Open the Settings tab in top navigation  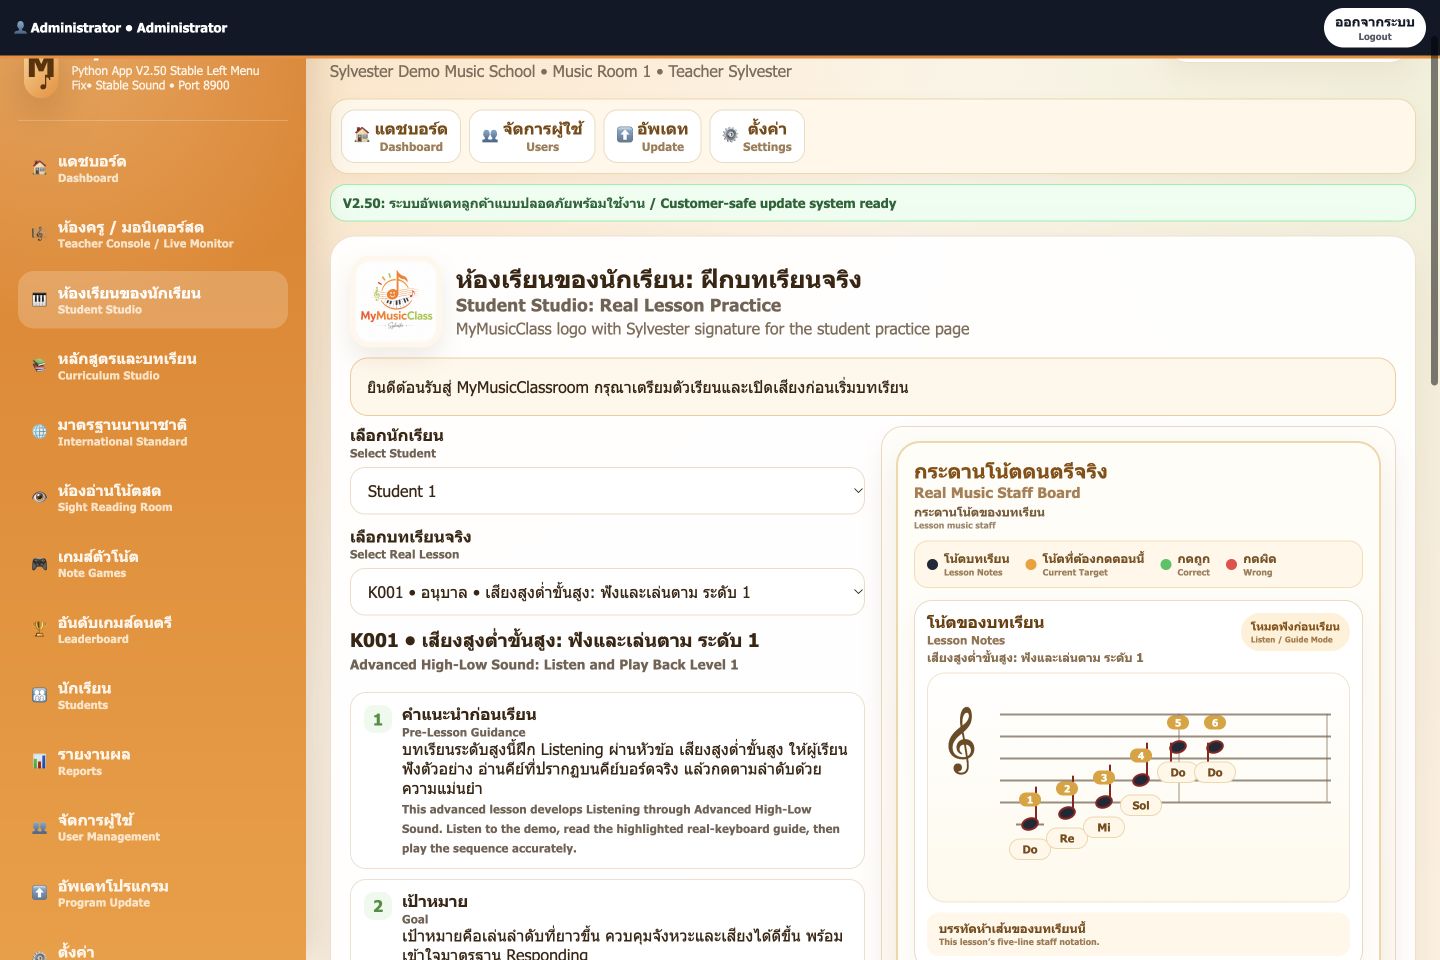pos(757,136)
